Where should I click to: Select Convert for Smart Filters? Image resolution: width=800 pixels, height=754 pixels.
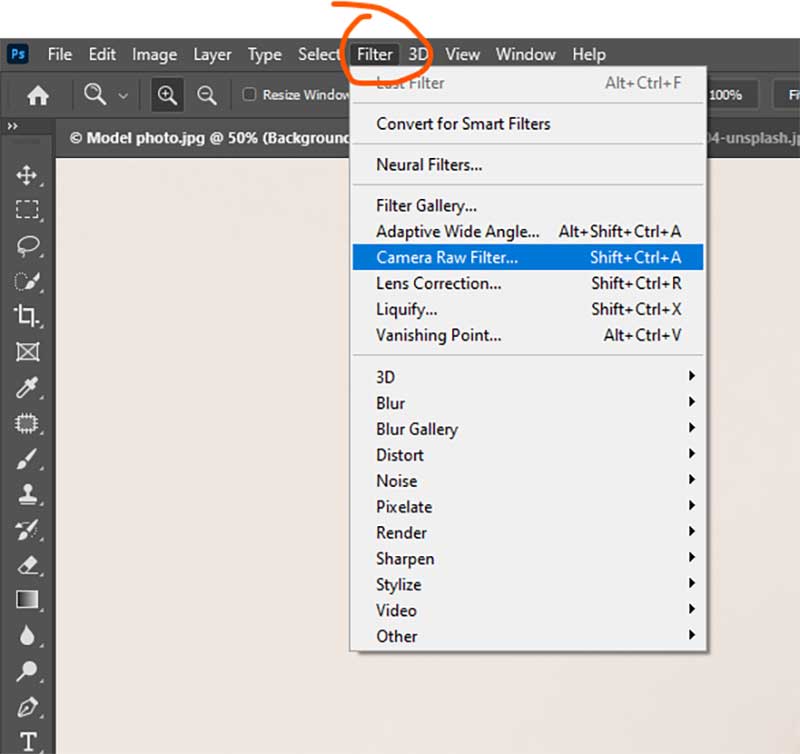(463, 124)
